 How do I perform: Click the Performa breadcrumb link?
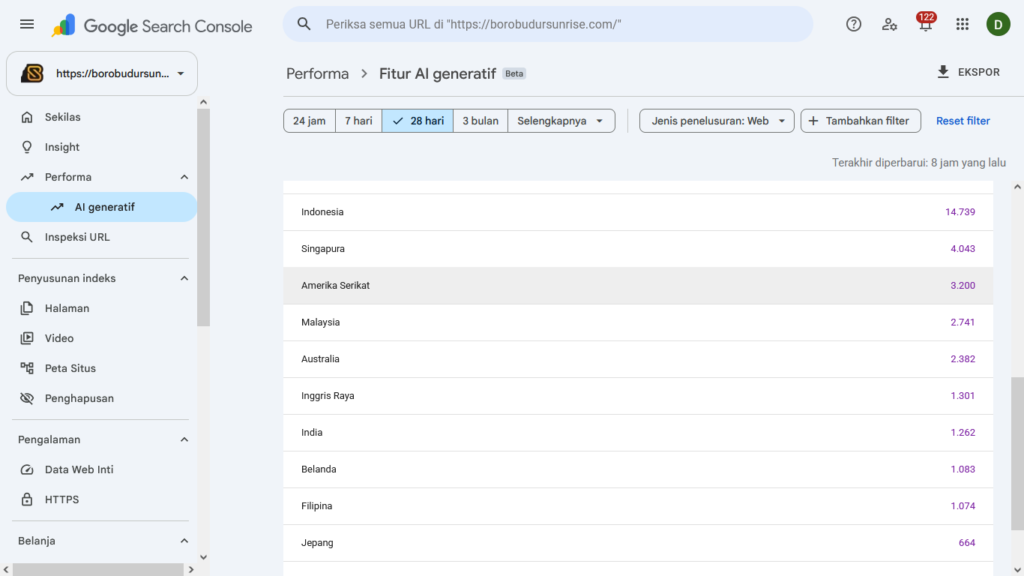(317, 74)
